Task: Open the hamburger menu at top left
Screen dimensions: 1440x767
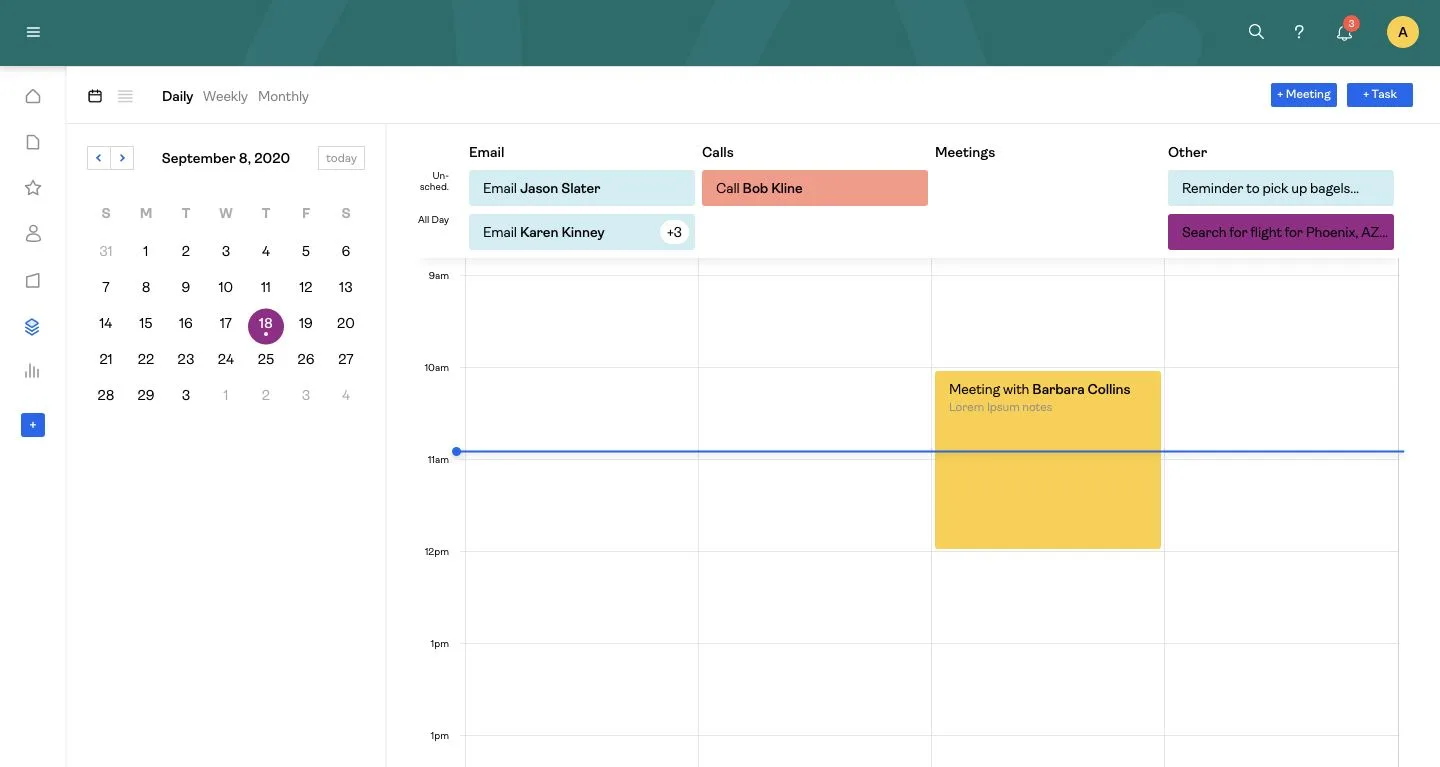Action: coord(33,31)
